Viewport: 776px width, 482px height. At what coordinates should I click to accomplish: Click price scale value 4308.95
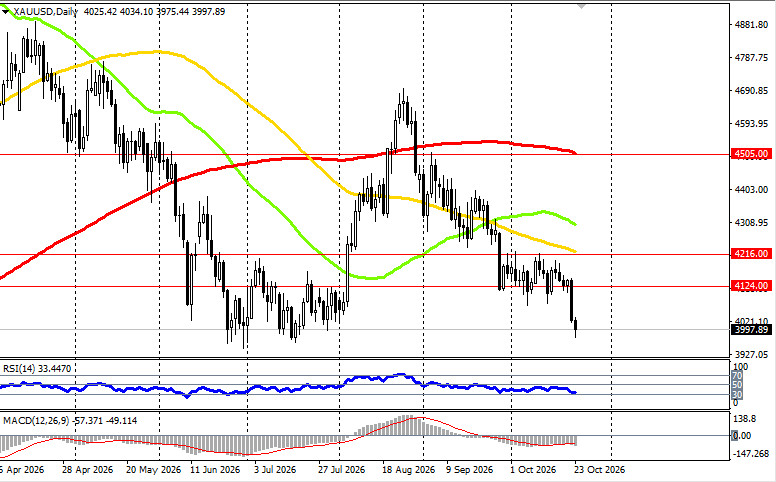pyautogui.click(x=752, y=223)
